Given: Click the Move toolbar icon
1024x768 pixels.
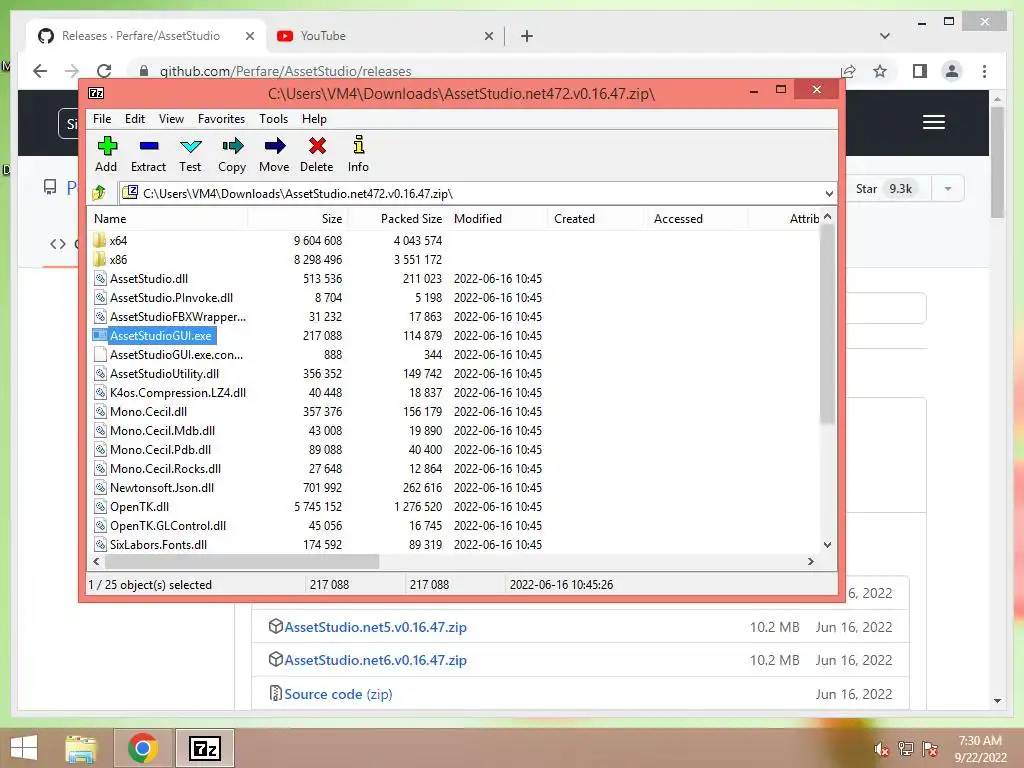Looking at the screenshot, I should pos(275,146).
